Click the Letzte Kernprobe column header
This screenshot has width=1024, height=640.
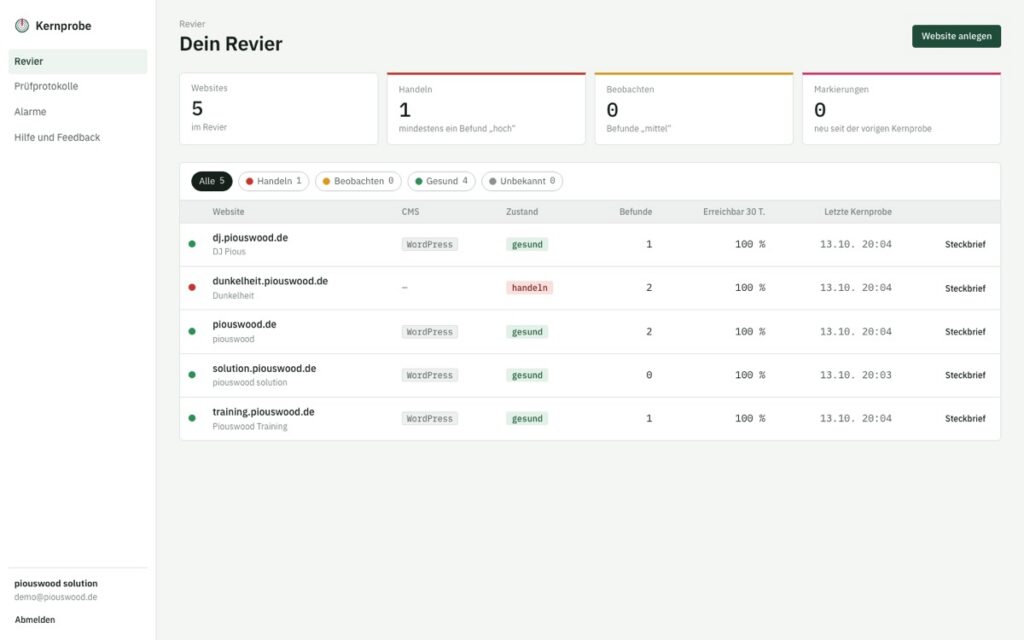[857, 212]
